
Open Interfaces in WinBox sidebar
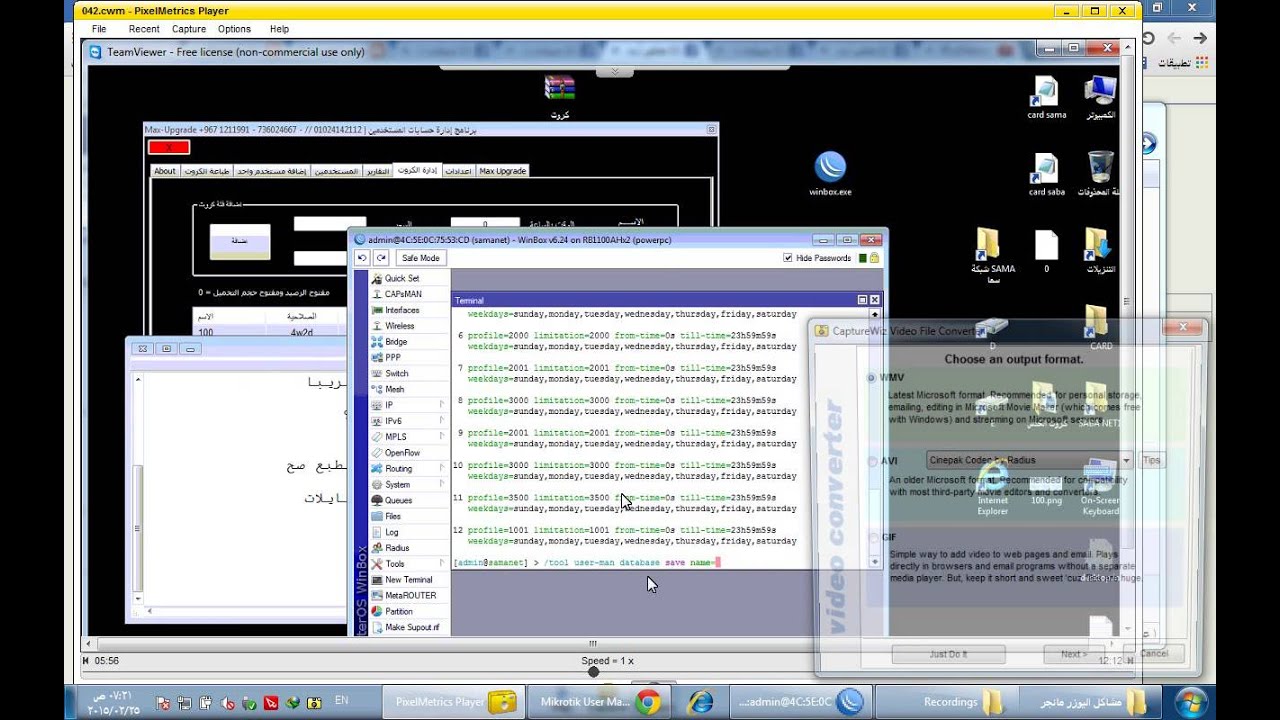[402, 310]
